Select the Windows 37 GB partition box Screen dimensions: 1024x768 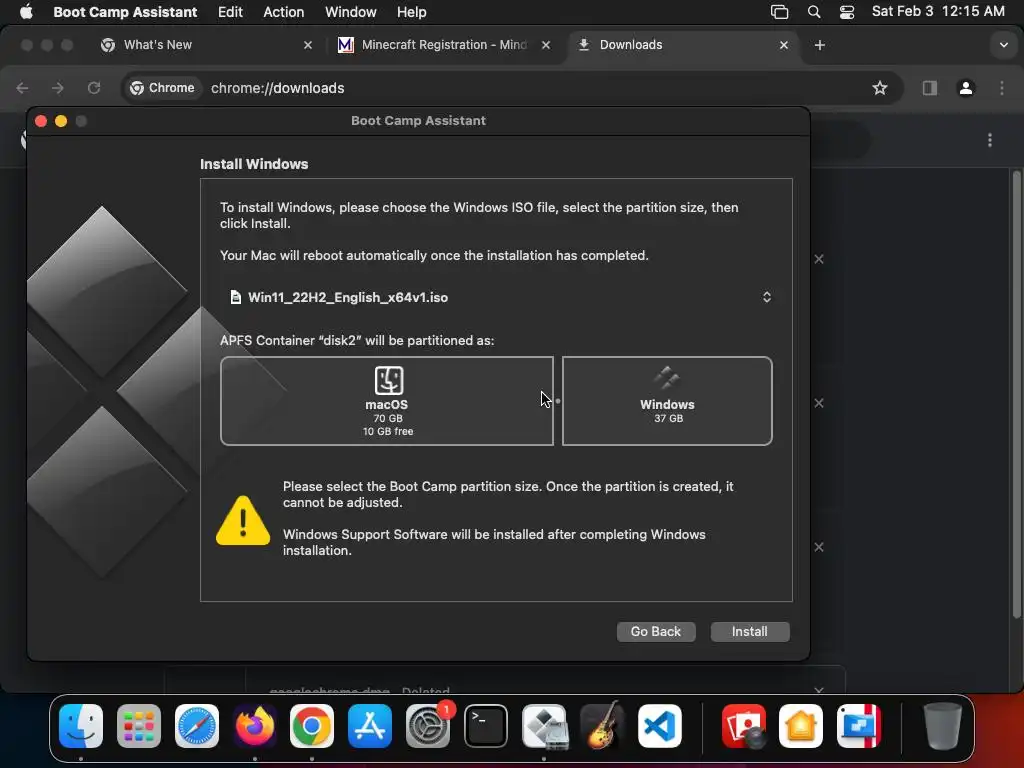(667, 401)
